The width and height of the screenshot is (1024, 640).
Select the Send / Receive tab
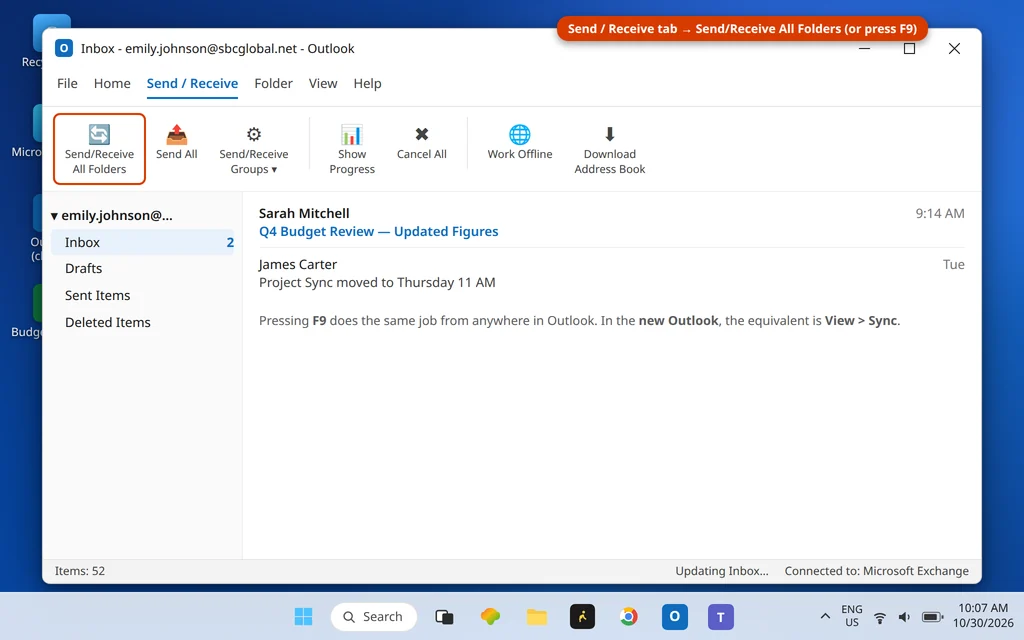tap(192, 84)
